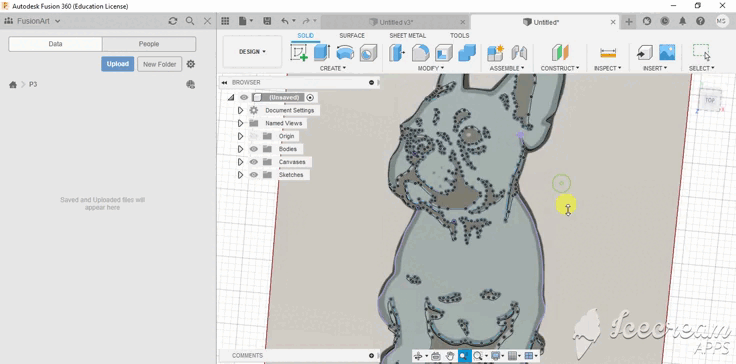Select the Revolve tool icon

(345, 52)
